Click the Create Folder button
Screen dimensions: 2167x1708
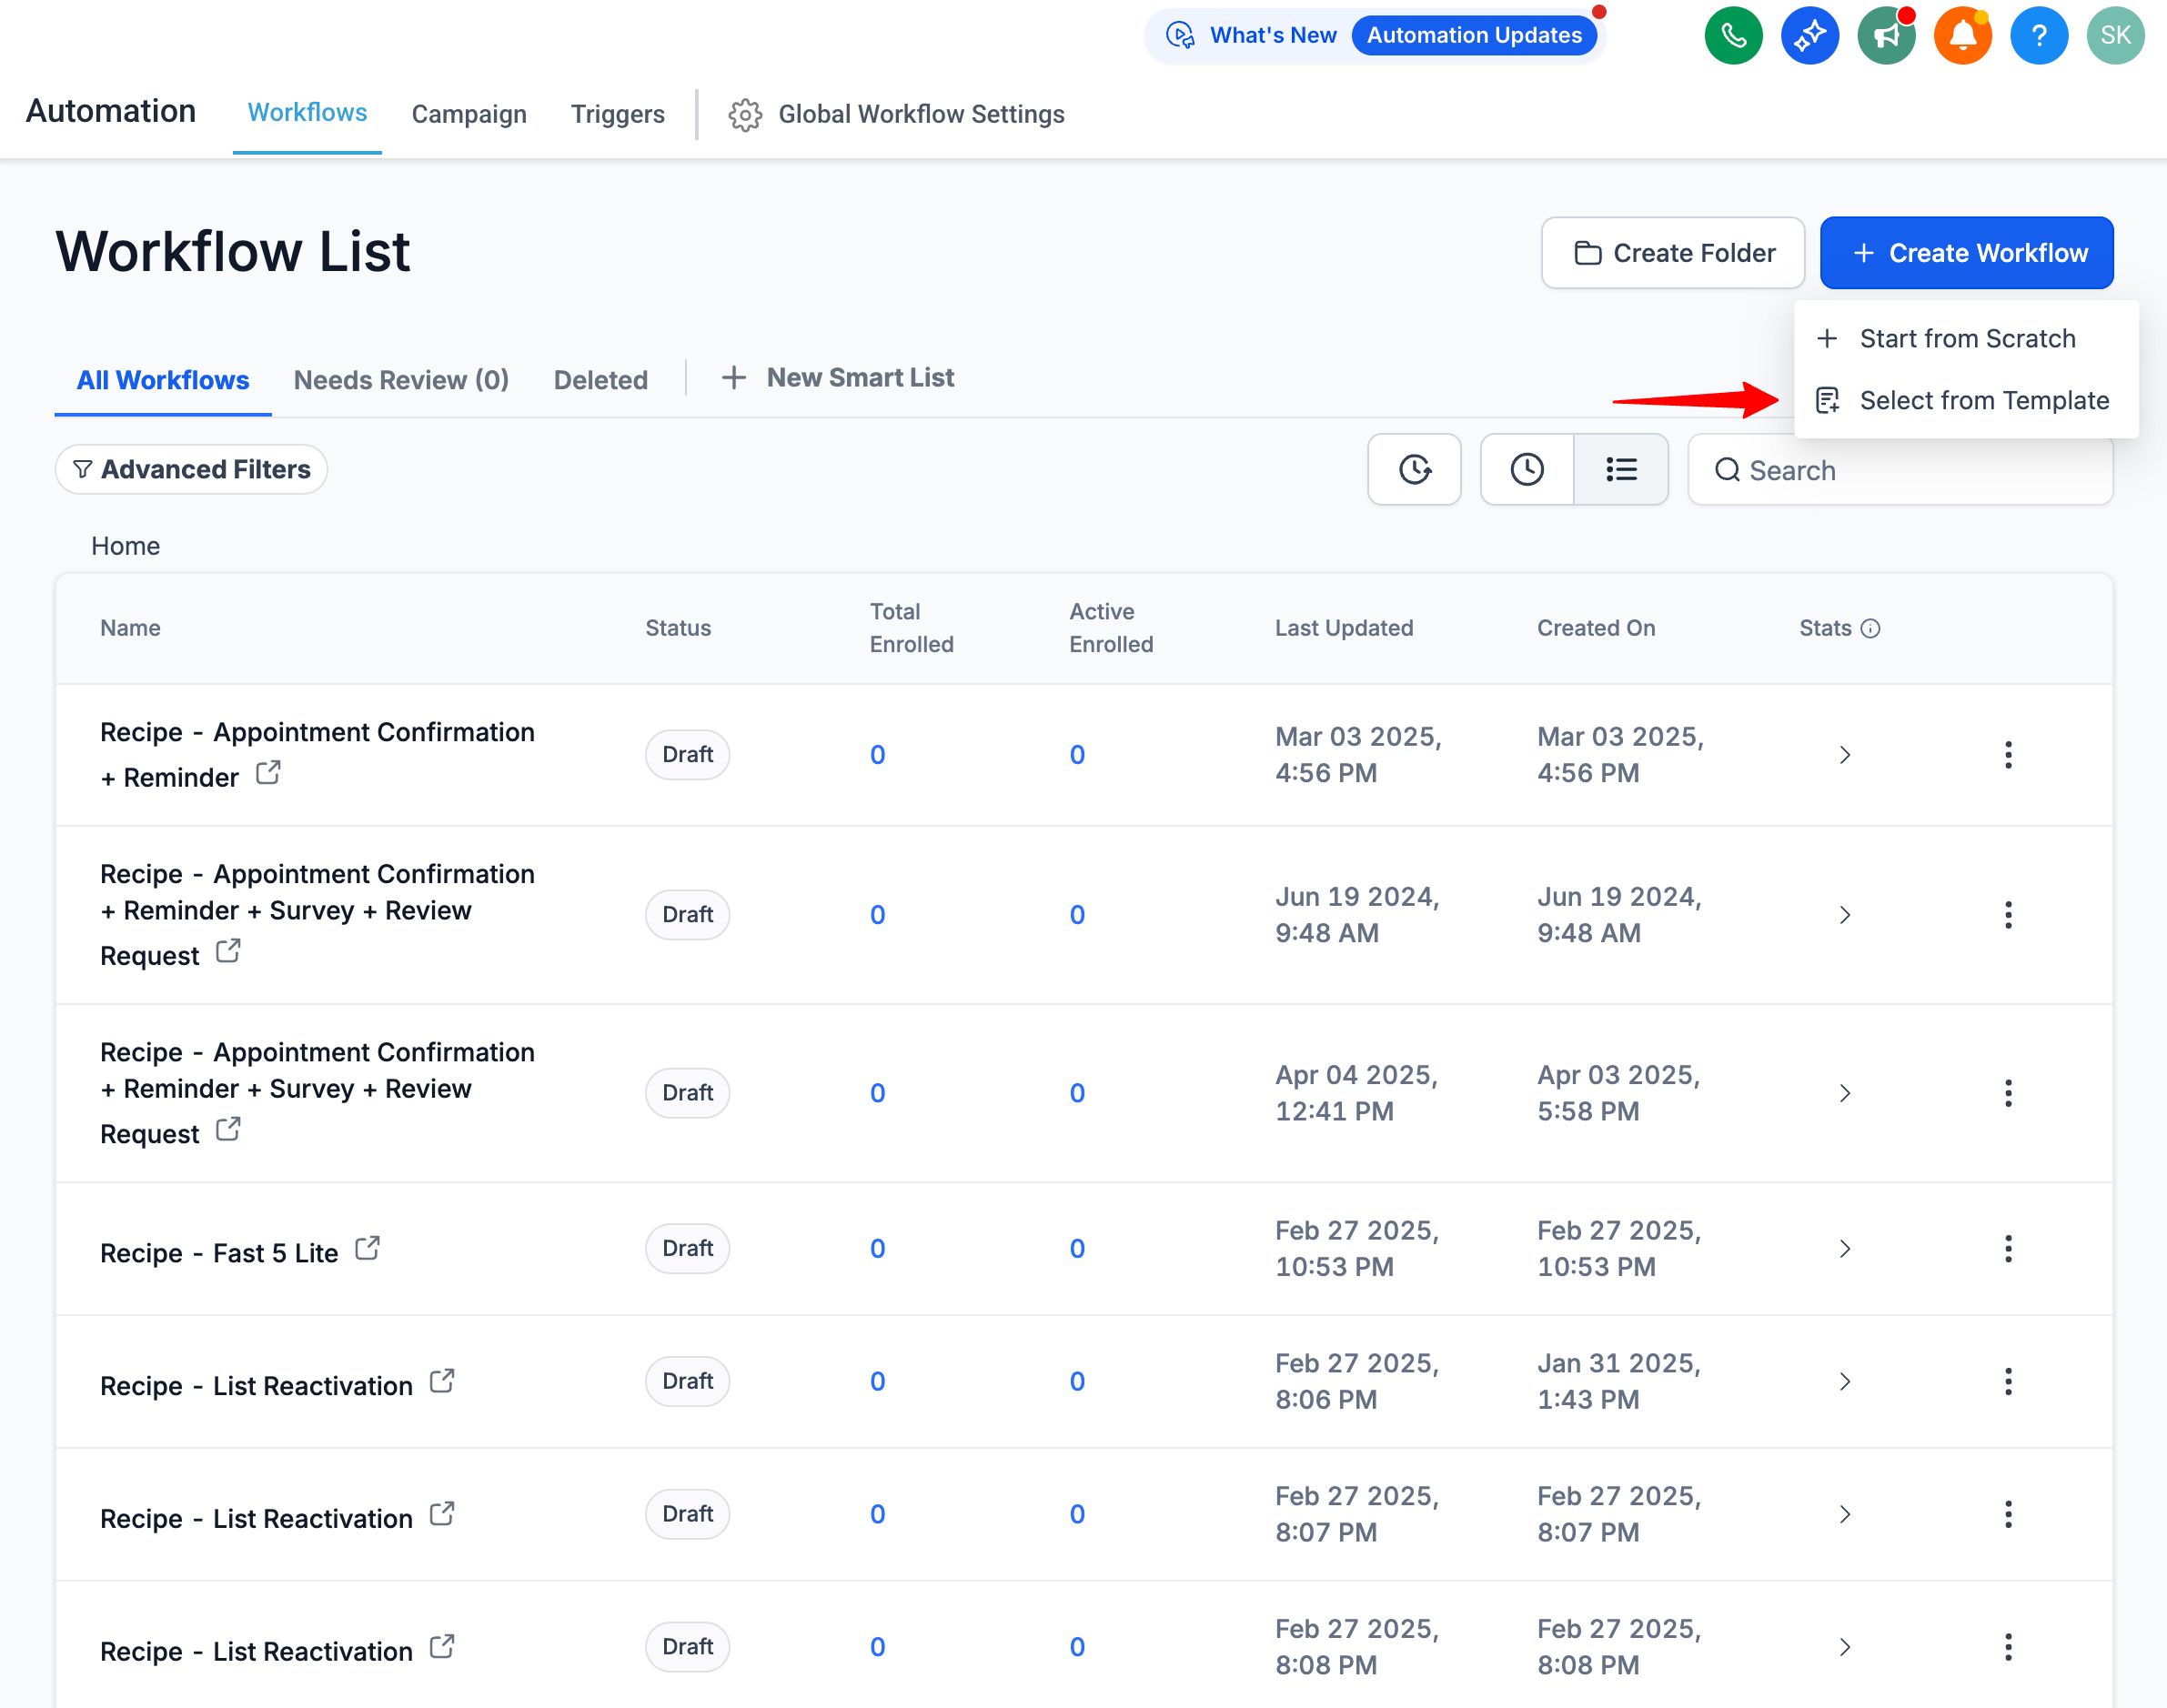[1672, 253]
